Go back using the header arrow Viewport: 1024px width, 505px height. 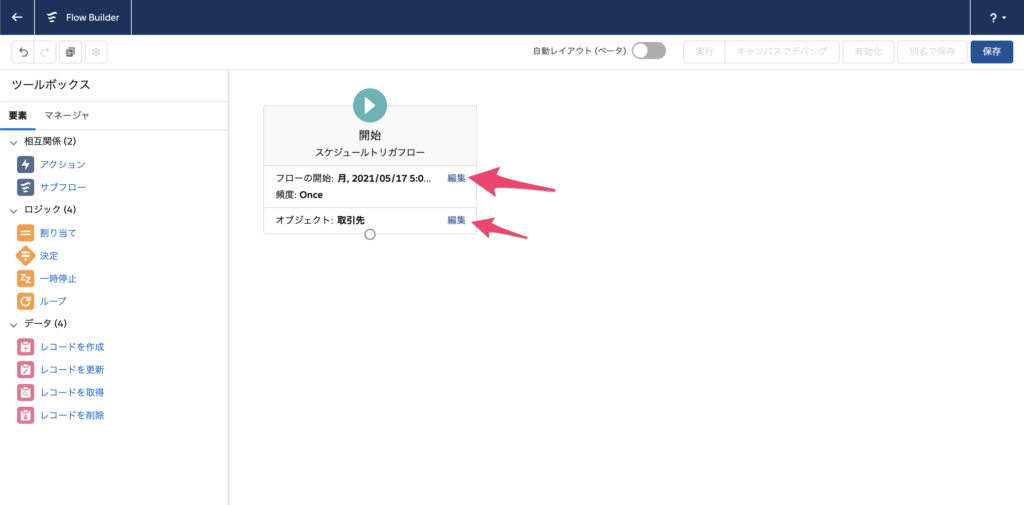17,17
